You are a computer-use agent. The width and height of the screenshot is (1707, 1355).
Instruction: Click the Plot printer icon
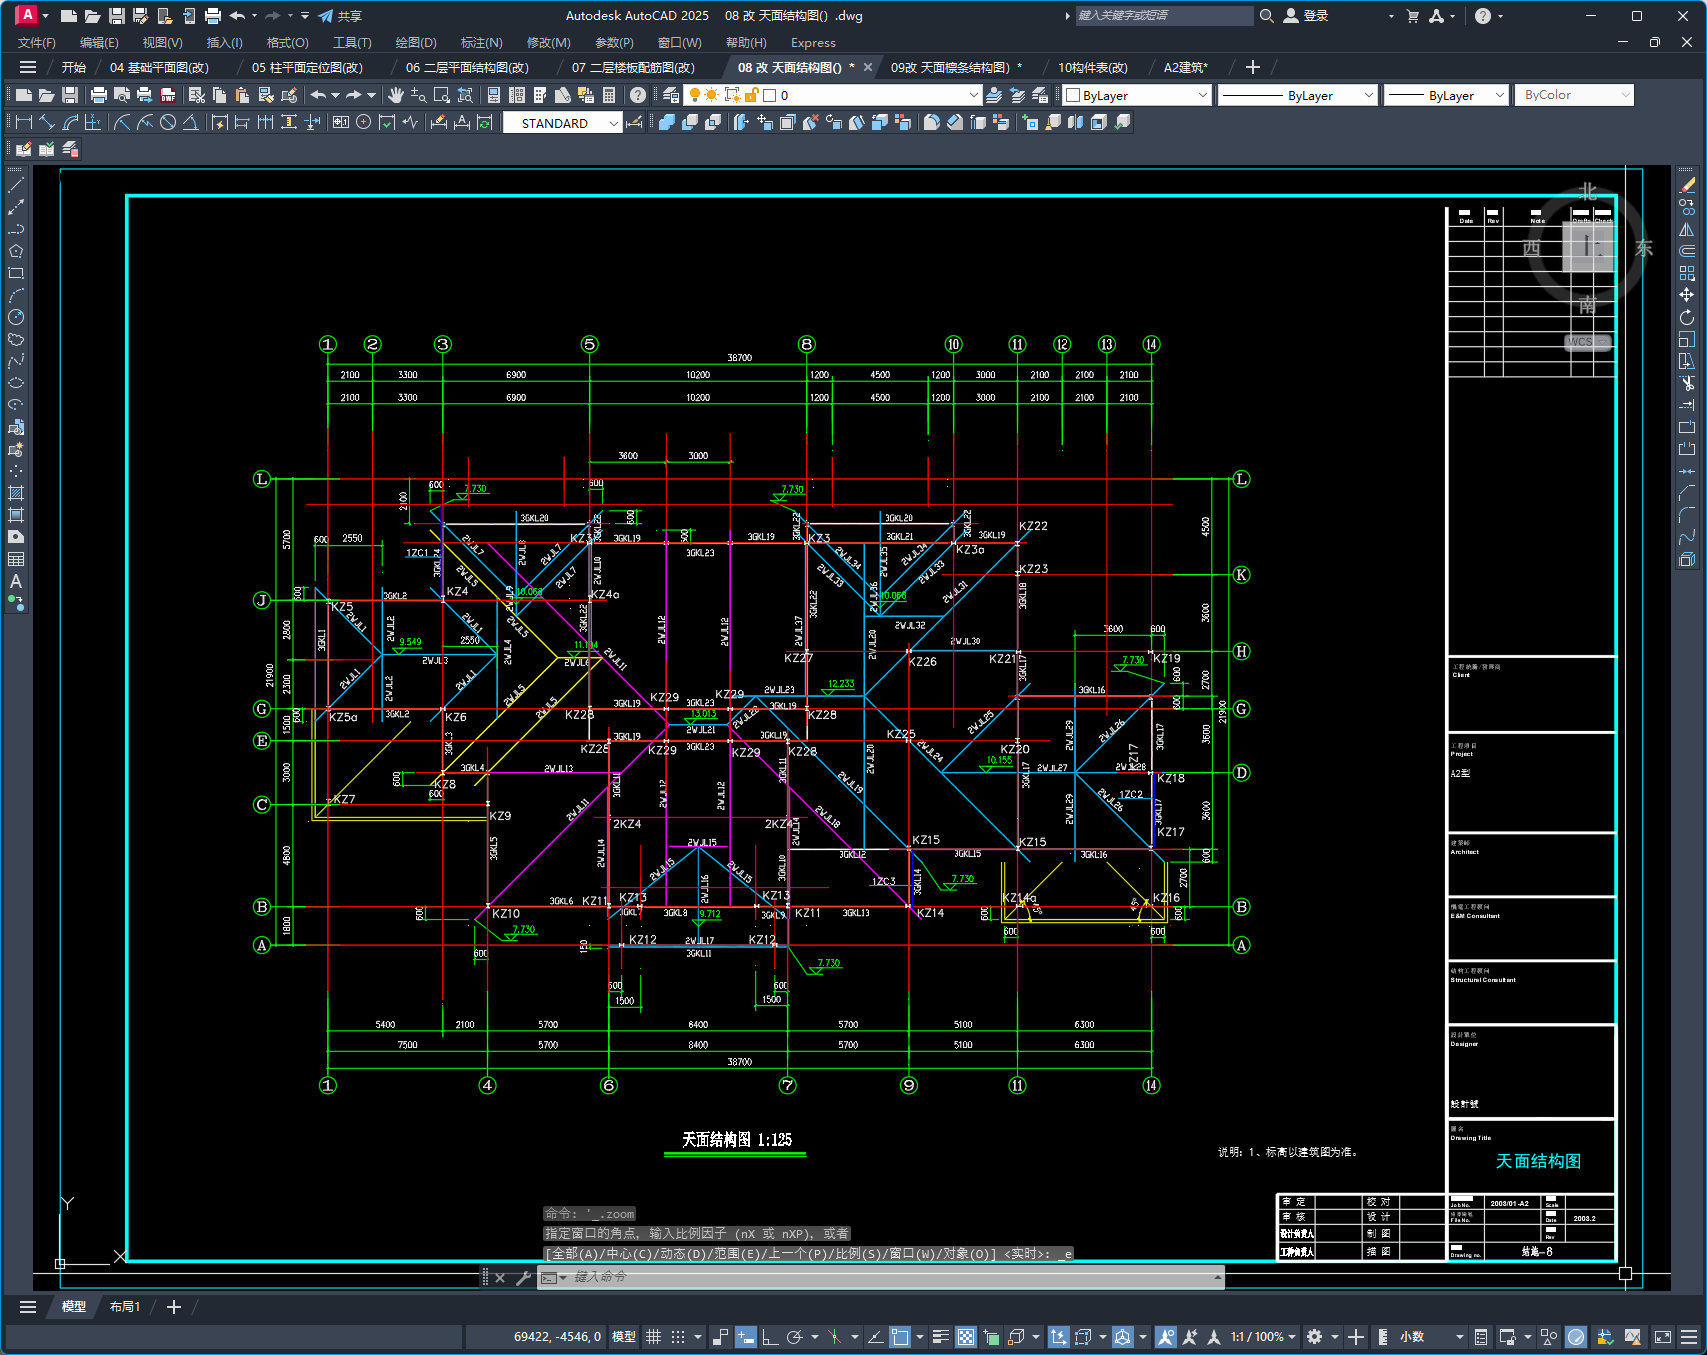tap(98, 95)
